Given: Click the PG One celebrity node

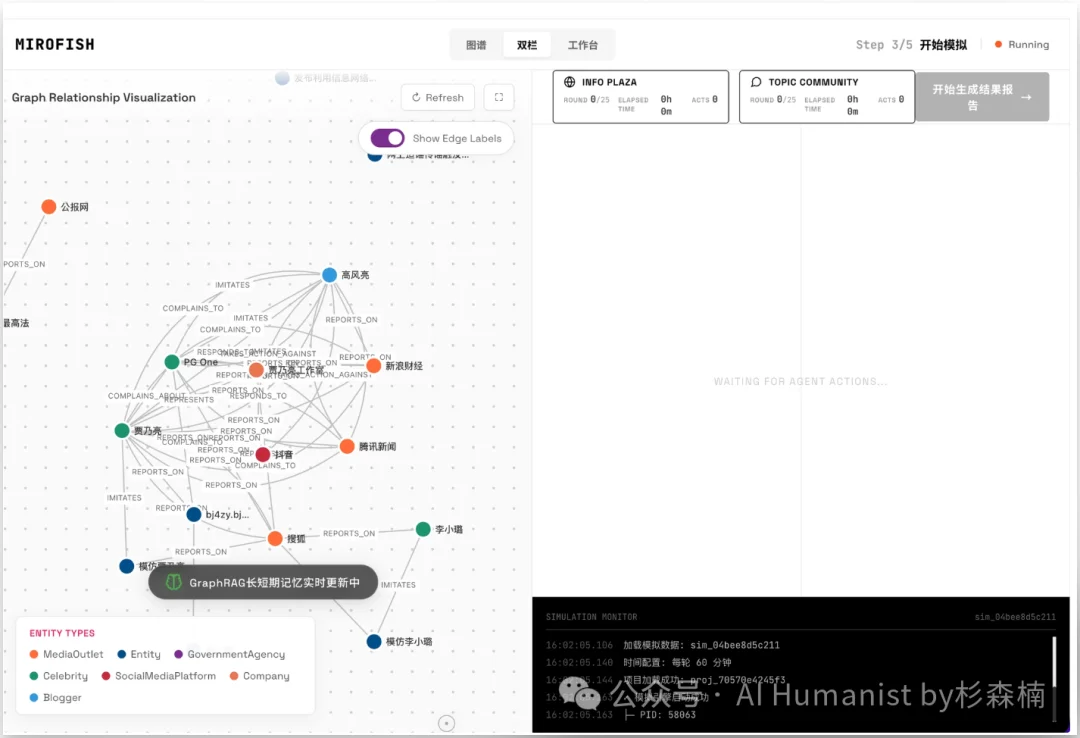Looking at the screenshot, I should (172, 362).
